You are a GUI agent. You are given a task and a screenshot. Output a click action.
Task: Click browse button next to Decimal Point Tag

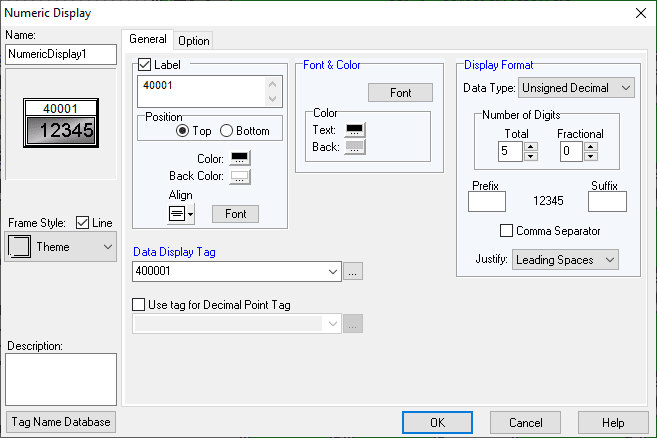tap(353, 324)
